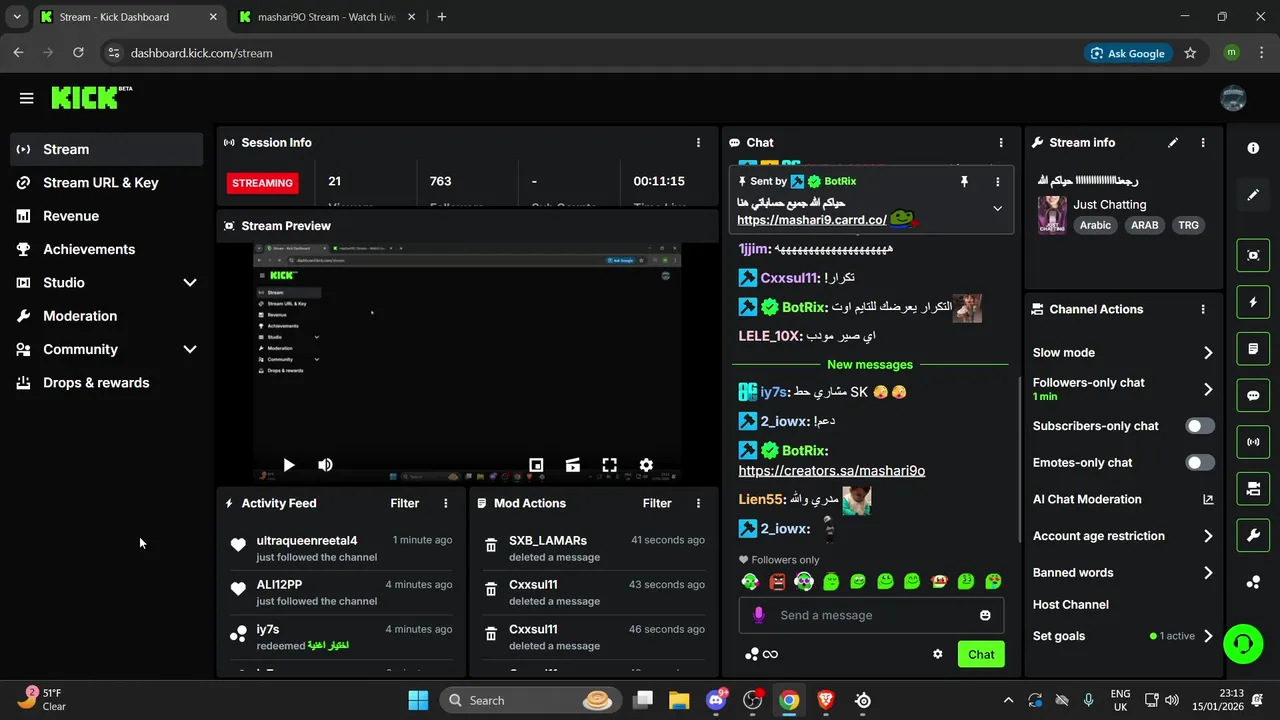Go to Stream URL & Key page
Screen dimensions: 1280x720
coord(108,182)
